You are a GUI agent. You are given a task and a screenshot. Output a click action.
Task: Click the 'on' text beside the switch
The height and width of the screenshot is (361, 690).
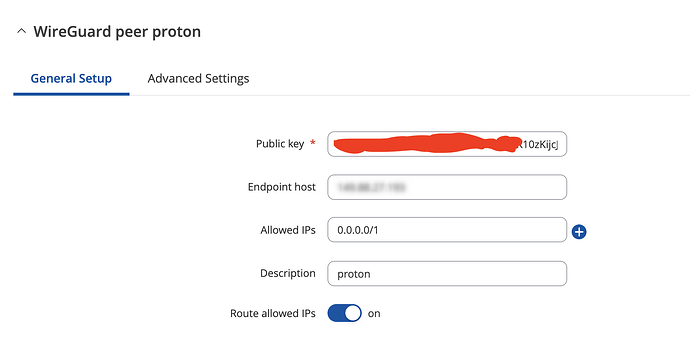click(374, 313)
